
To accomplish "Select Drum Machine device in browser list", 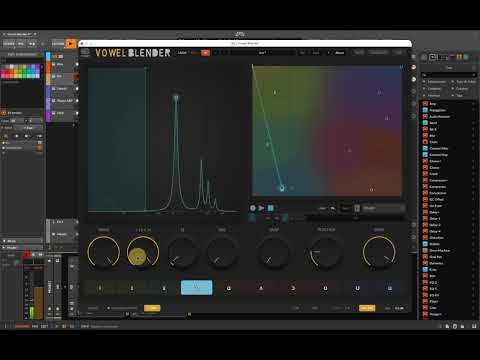I will point(448,250).
